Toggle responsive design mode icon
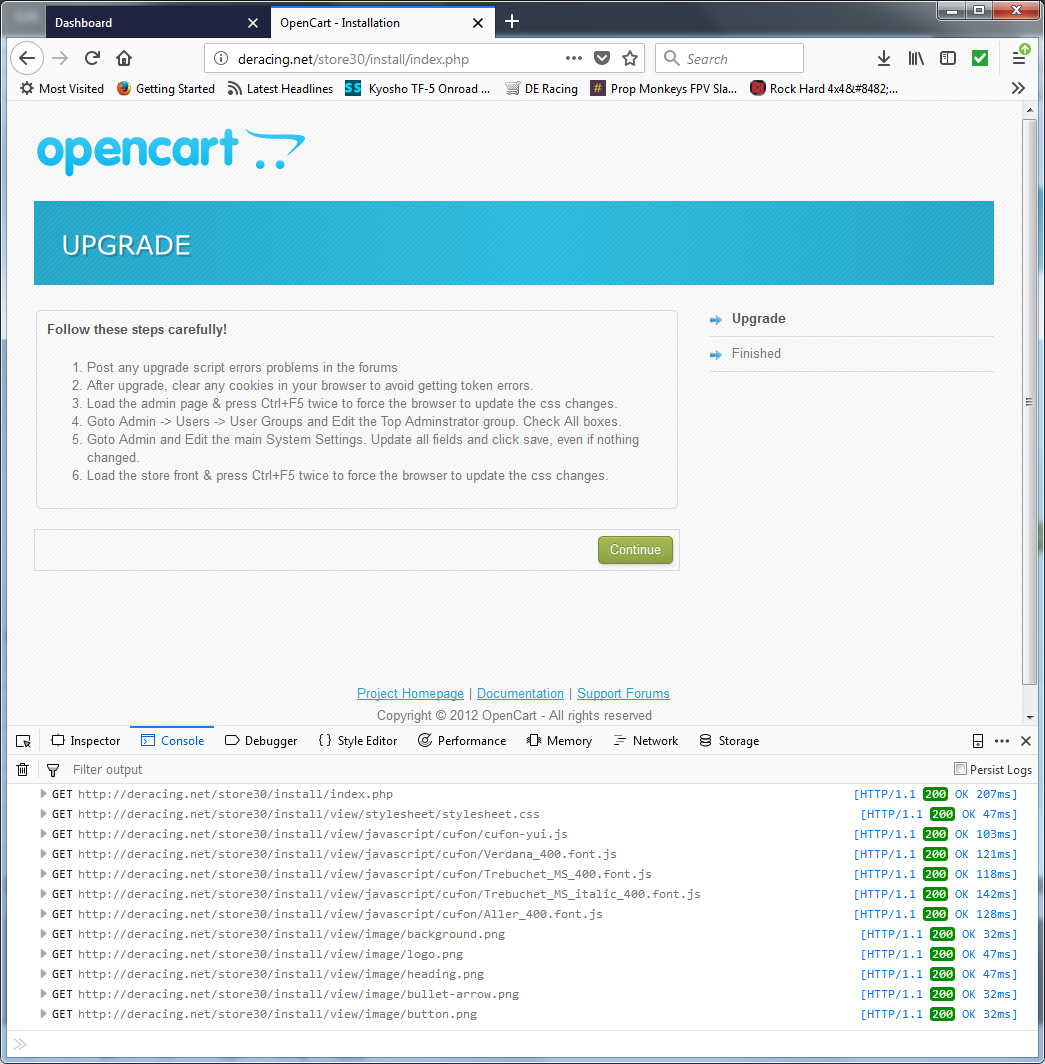1045x1064 pixels. click(x=978, y=741)
